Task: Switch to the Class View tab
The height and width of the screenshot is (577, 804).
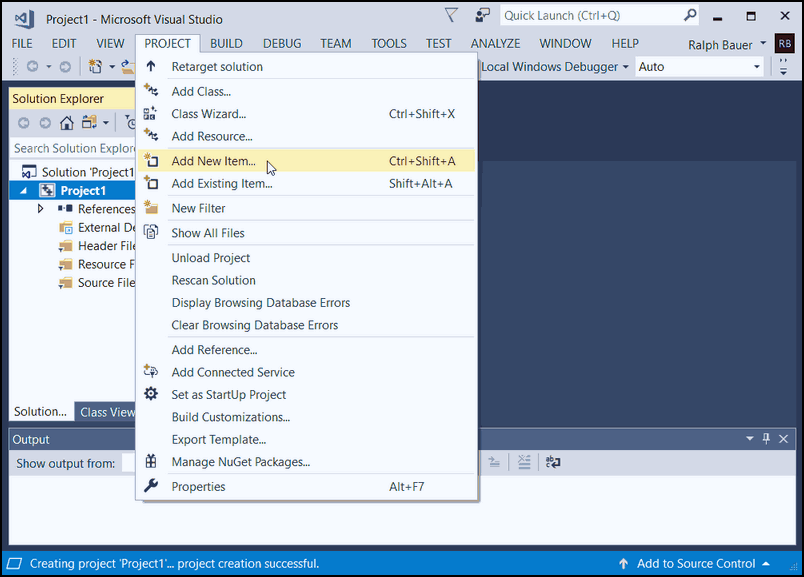Action: click(107, 412)
